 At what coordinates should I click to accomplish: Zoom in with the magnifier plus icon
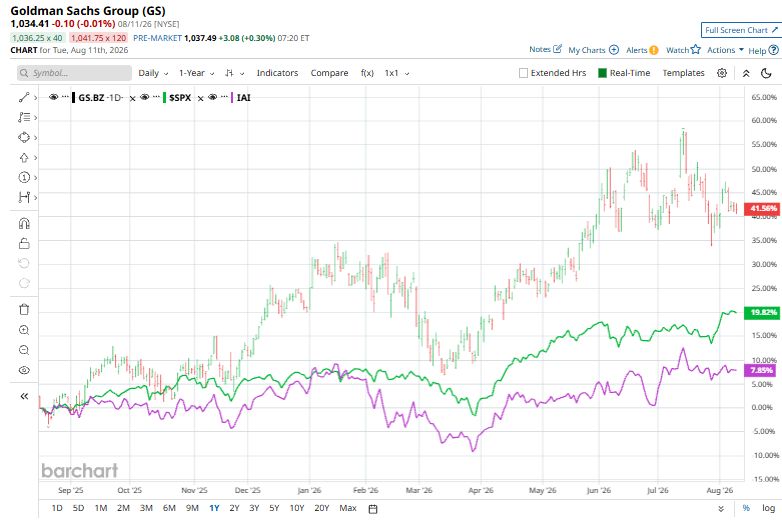tap(24, 330)
